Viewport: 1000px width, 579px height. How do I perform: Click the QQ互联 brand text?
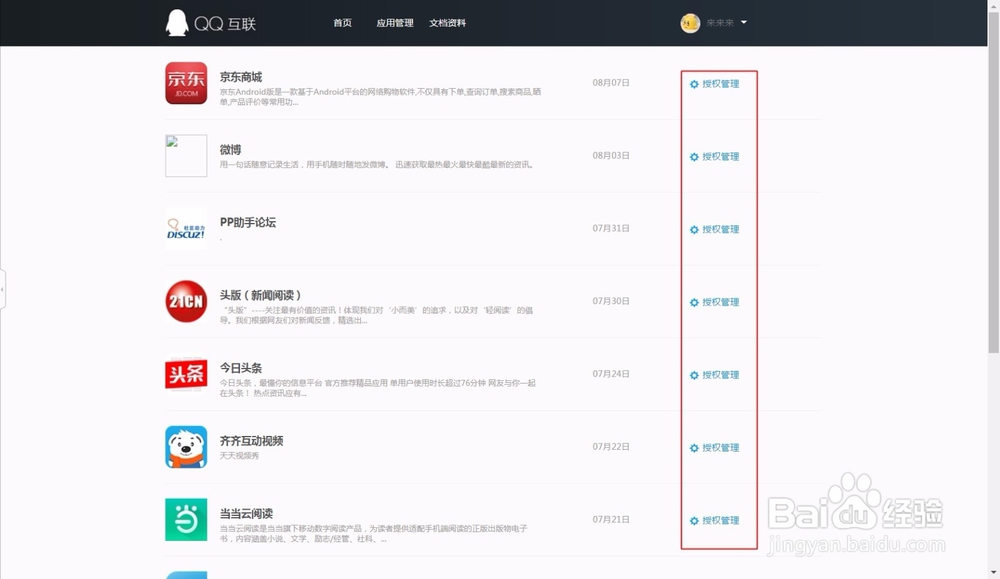pyautogui.click(x=225, y=24)
